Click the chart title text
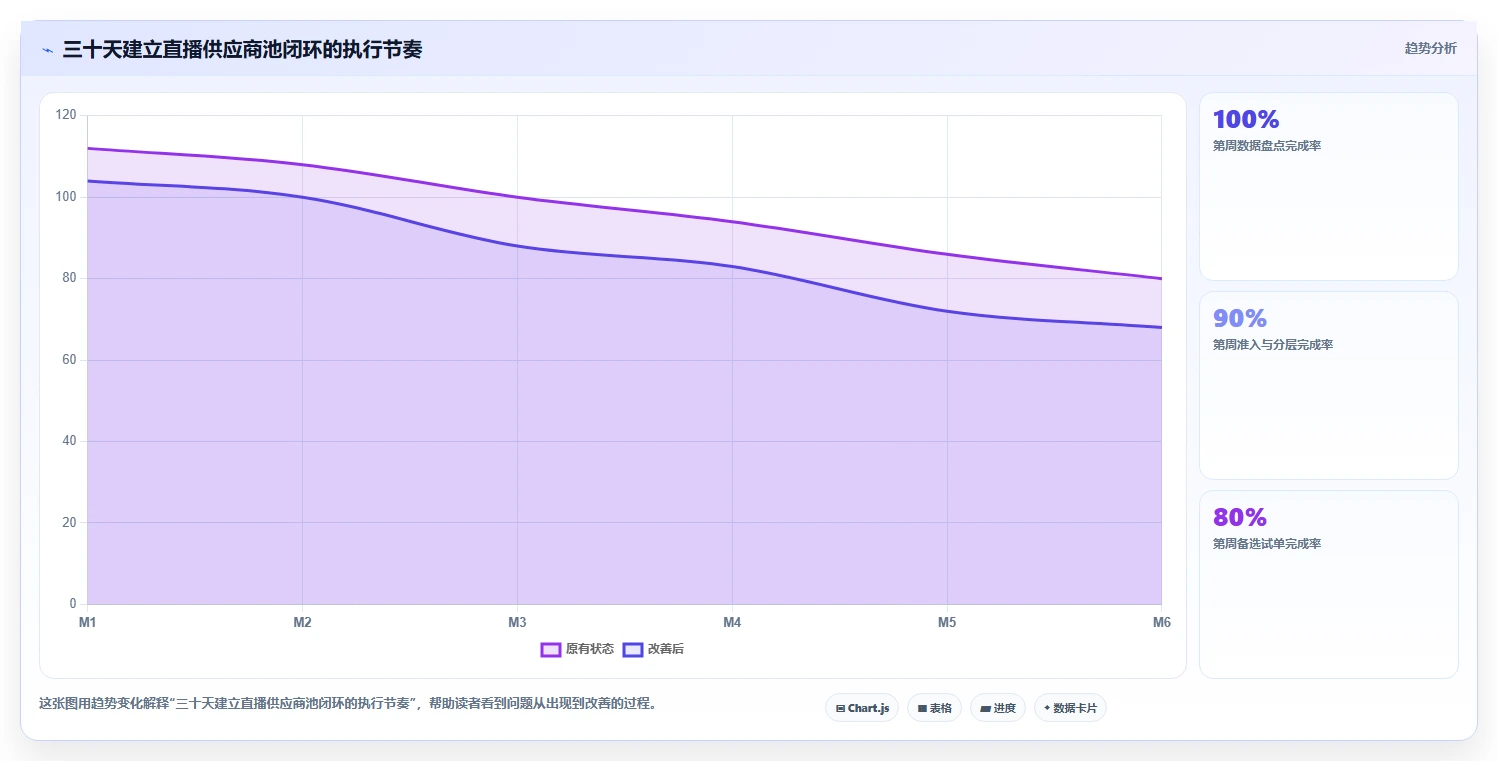Screen dimensions: 1498x761 click(242, 49)
